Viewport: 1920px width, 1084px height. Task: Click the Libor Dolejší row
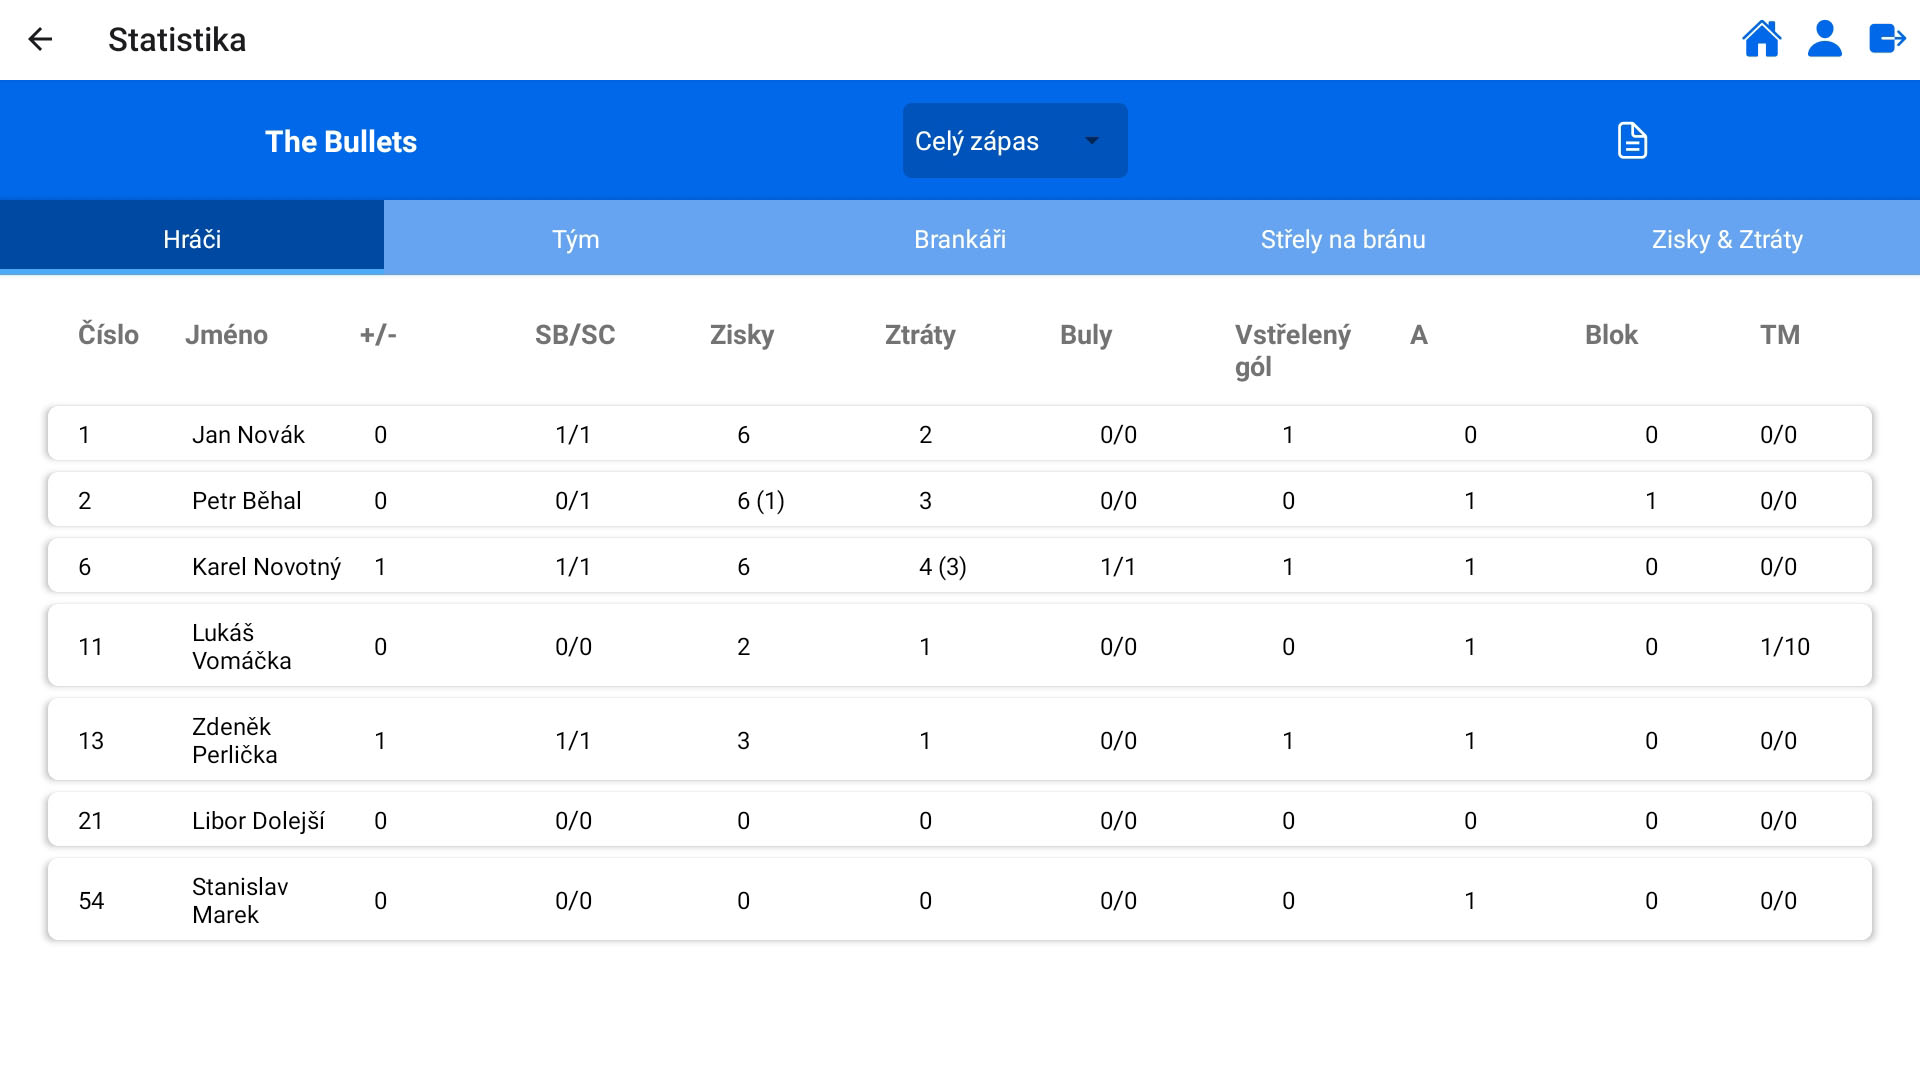click(x=959, y=820)
